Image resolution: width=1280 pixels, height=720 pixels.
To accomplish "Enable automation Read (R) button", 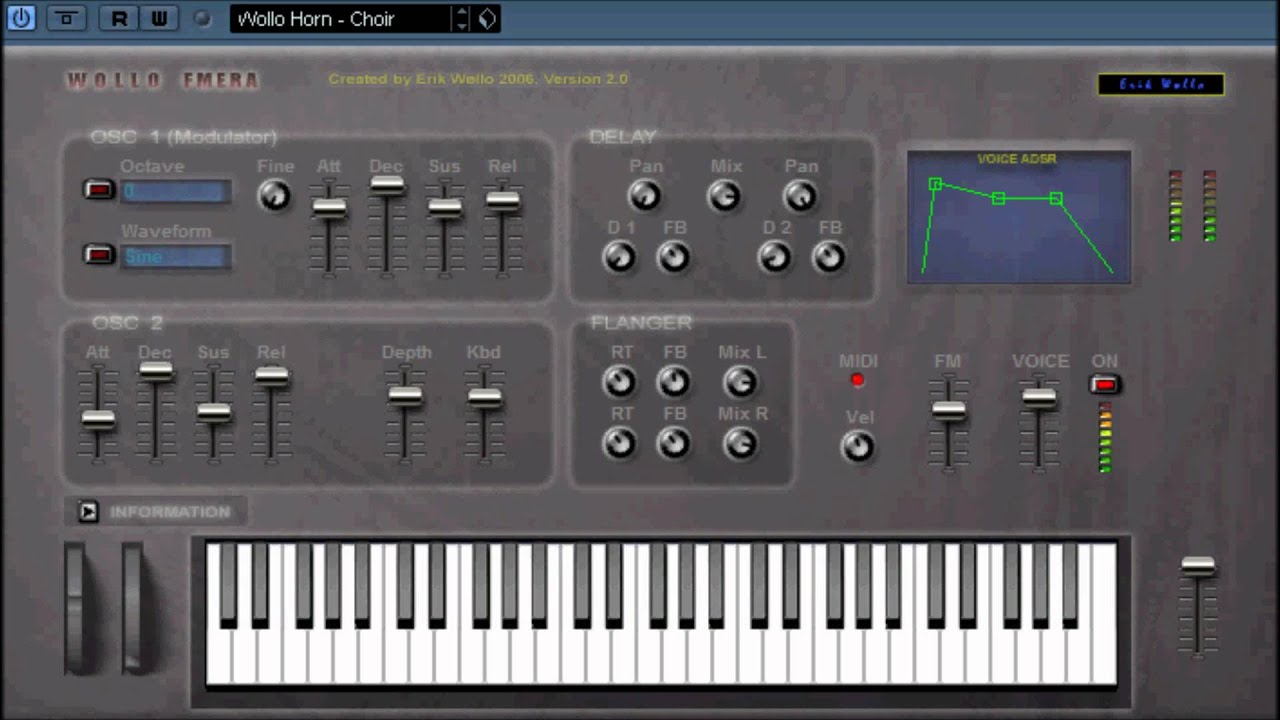I will pyautogui.click(x=119, y=18).
